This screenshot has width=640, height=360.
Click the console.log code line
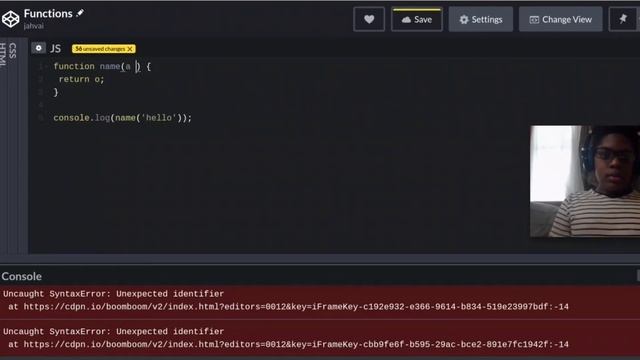[x=122, y=118]
